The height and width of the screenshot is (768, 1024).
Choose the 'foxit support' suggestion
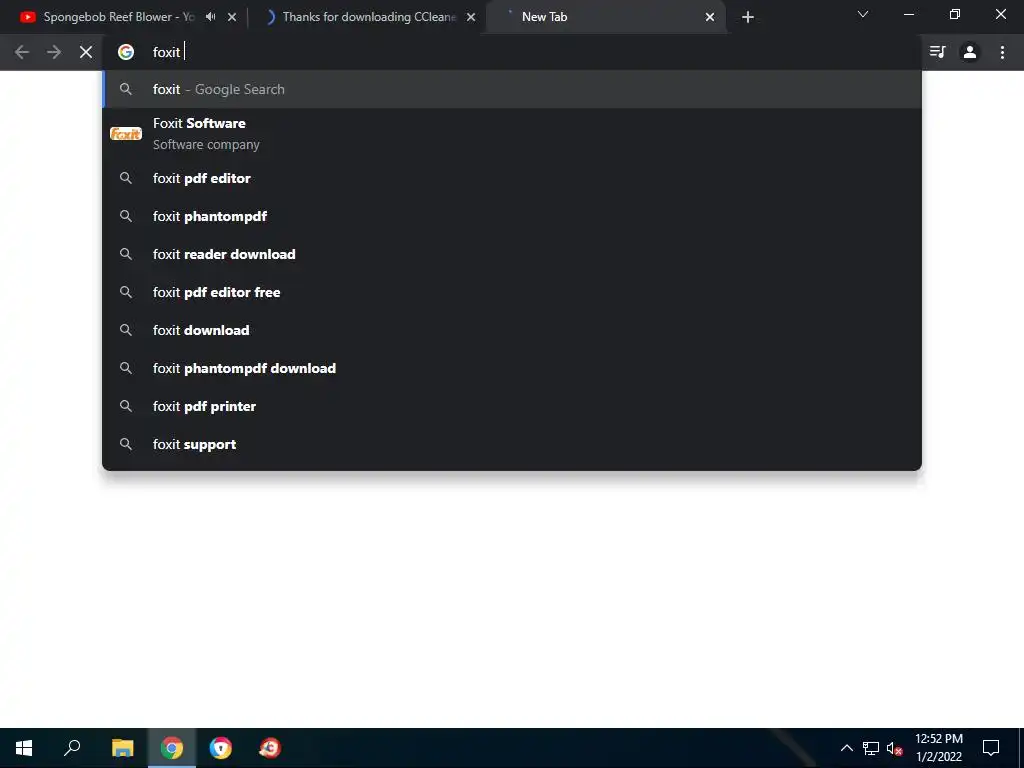(512, 444)
